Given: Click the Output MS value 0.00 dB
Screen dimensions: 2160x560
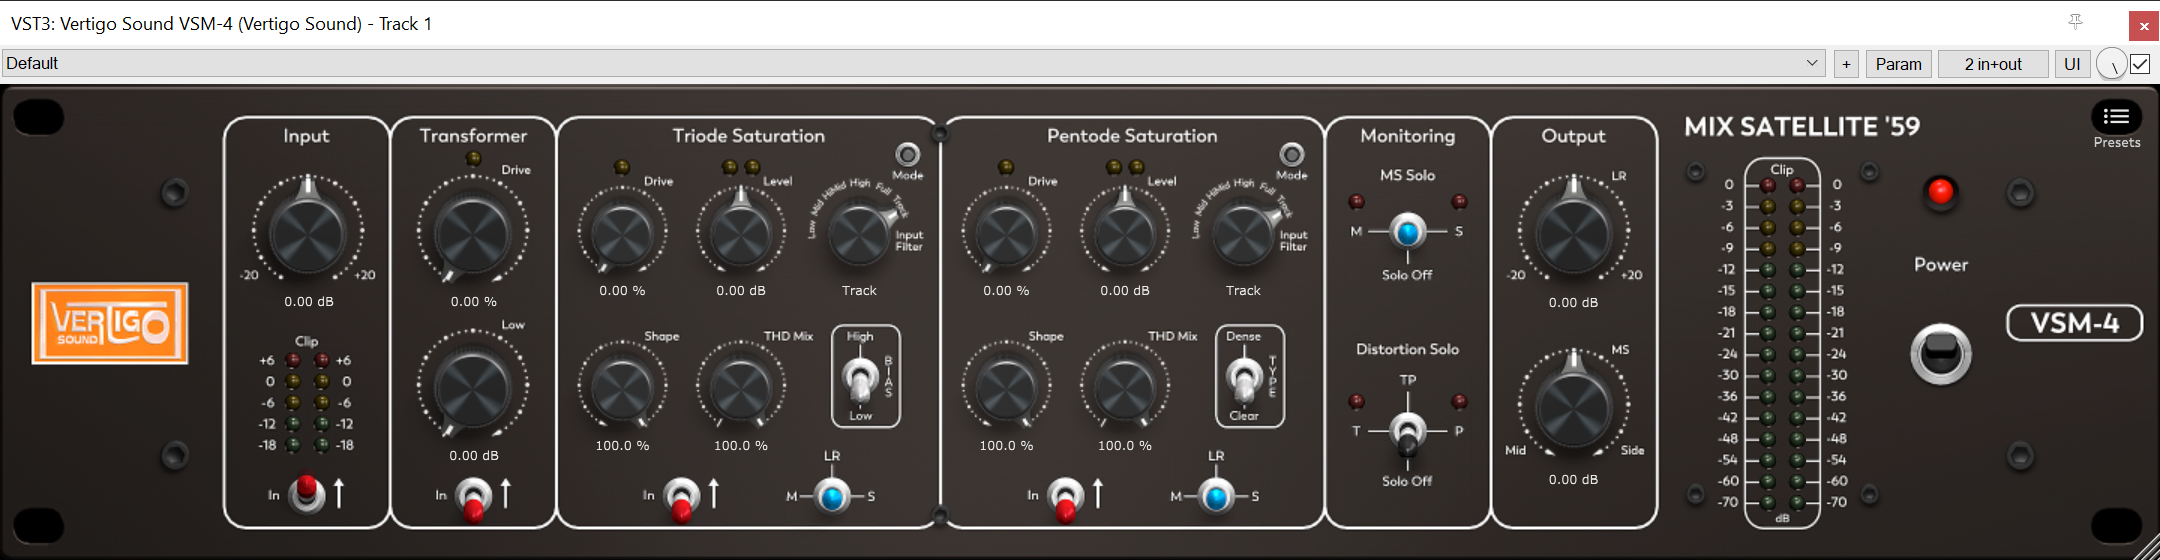Looking at the screenshot, I should [1573, 479].
